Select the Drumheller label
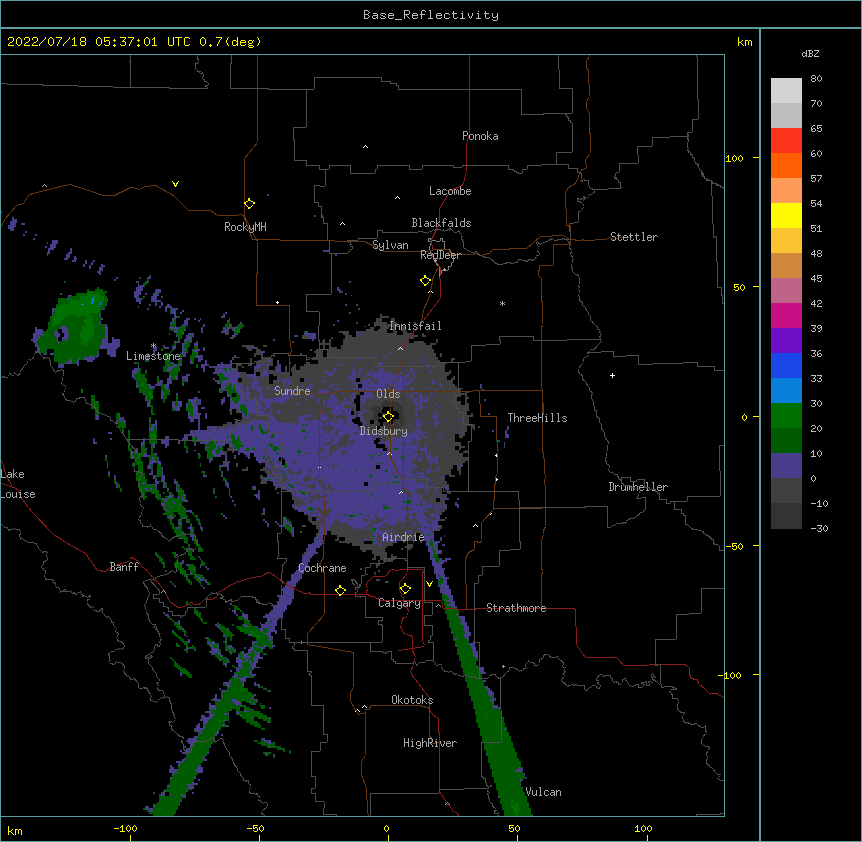Screen dimensions: 862x842 click(x=638, y=487)
